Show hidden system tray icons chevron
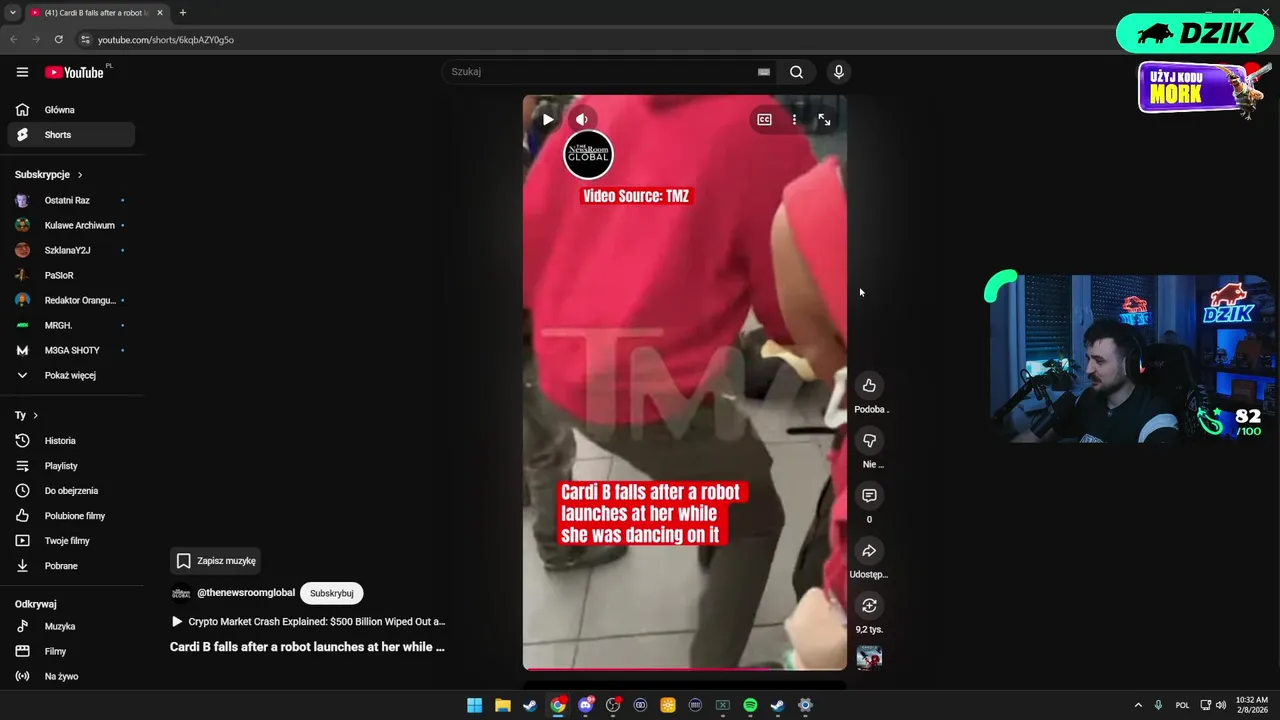 pyautogui.click(x=1138, y=705)
